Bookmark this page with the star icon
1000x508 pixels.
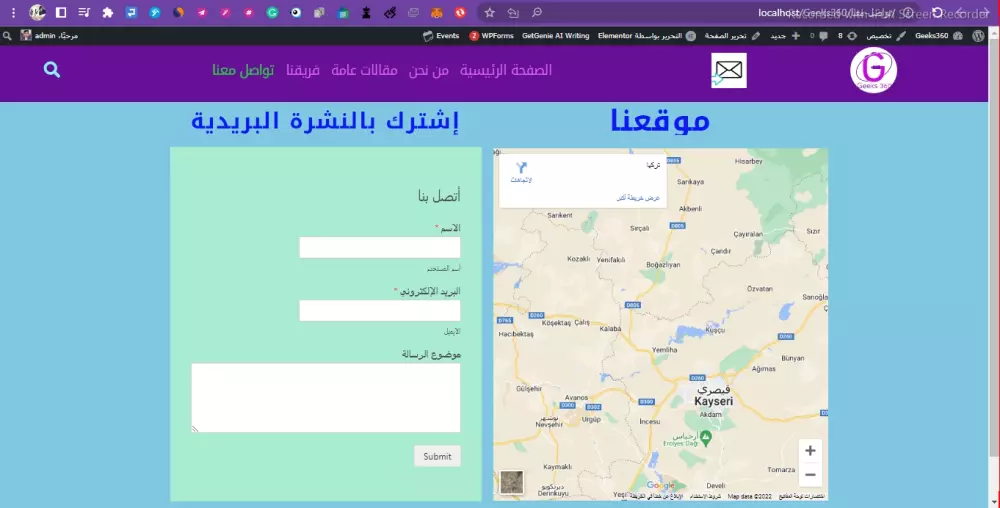(x=489, y=12)
